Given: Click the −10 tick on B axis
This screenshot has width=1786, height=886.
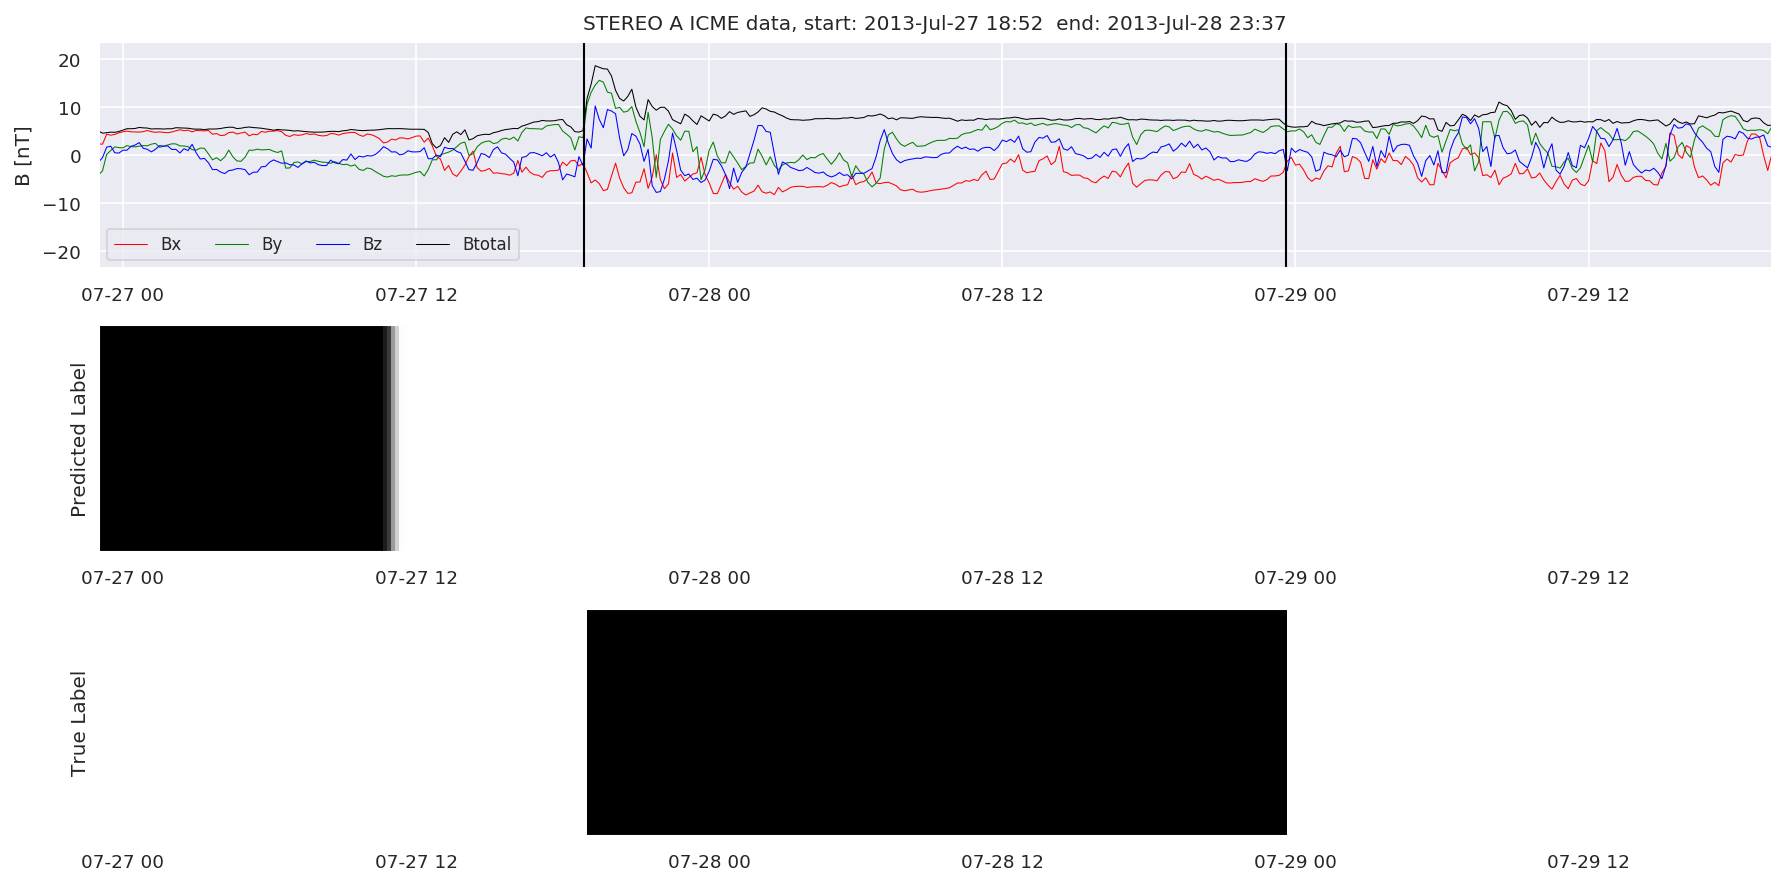Looking at the screenshot, I should click(x=61, y=205).
